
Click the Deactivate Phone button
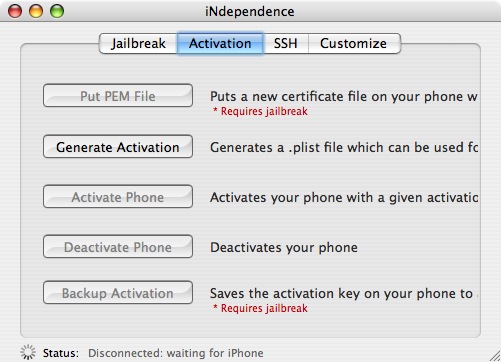pyautogui.click(x=118, y=247)
